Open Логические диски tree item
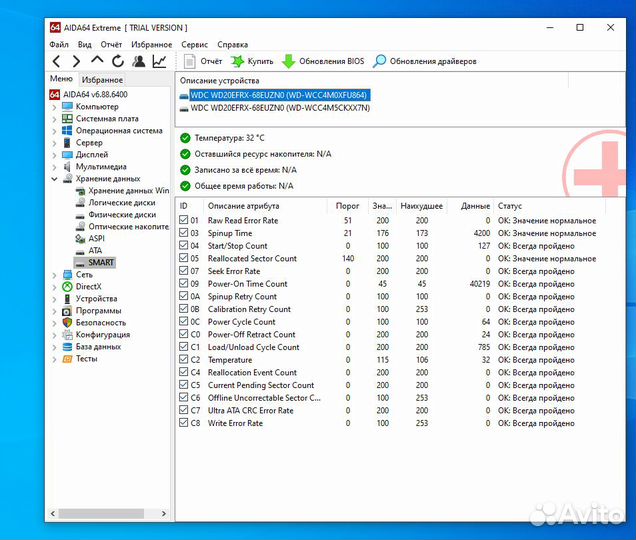Image resolution: width=636 pixels, height=540 pixels. pos(116,202)
